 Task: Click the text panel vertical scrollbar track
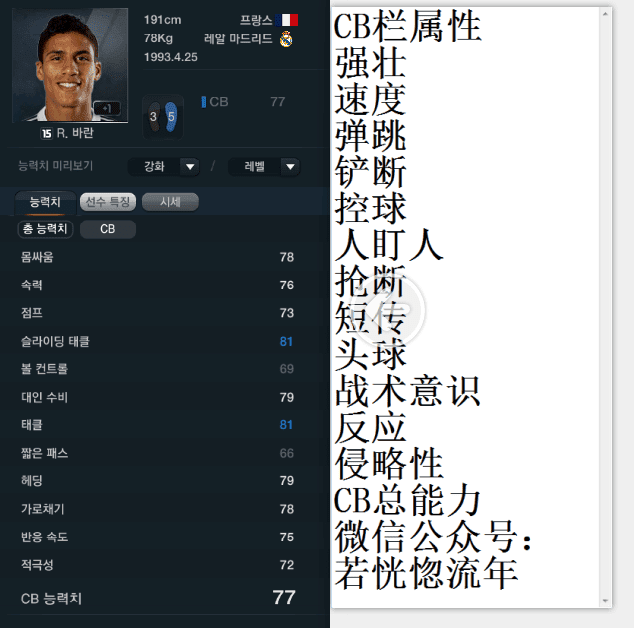[x=605, y=307]
